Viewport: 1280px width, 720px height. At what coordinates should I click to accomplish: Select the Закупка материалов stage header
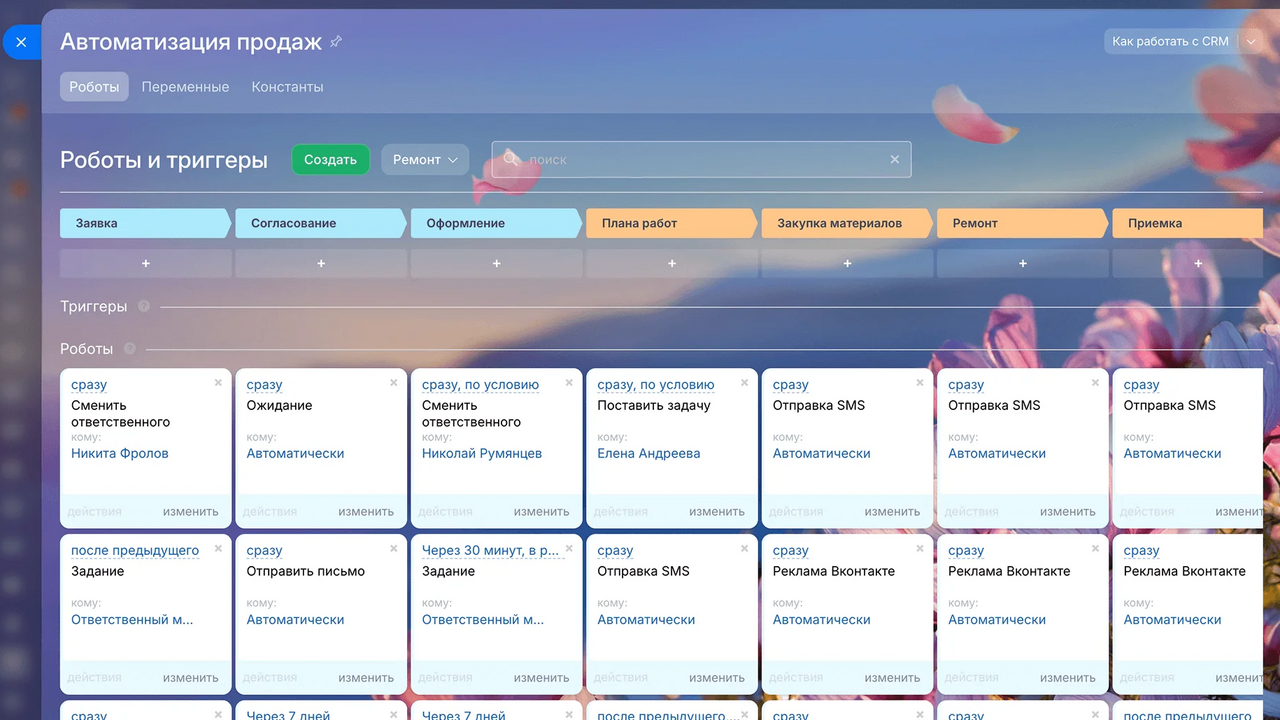point(848,223)
